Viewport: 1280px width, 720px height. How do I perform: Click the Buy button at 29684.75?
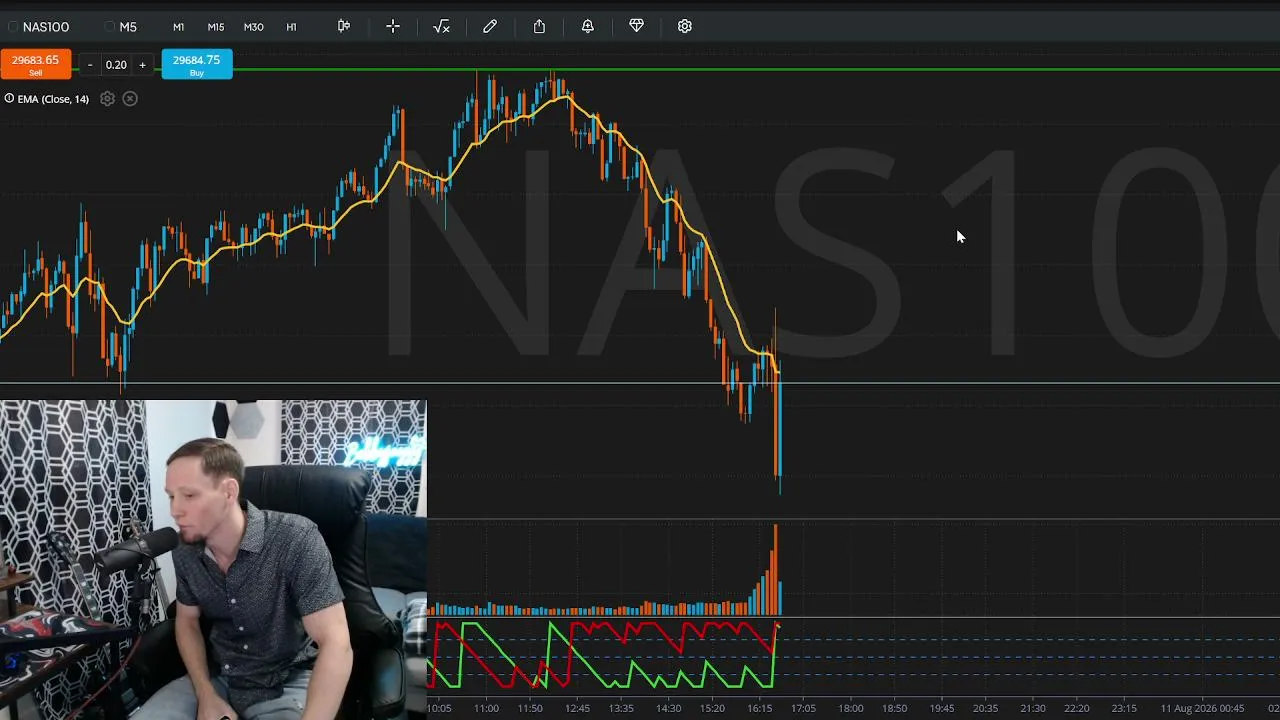tap(197, 64)
